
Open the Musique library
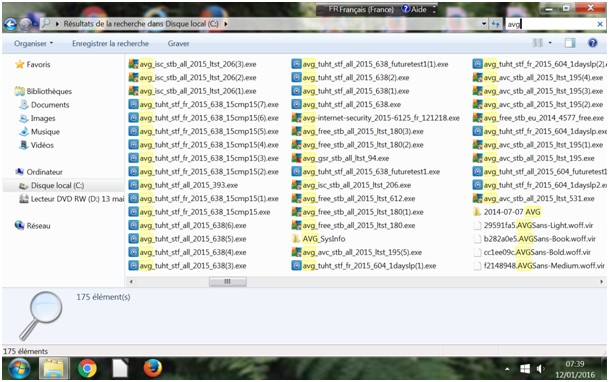click(x=40, y=132)
